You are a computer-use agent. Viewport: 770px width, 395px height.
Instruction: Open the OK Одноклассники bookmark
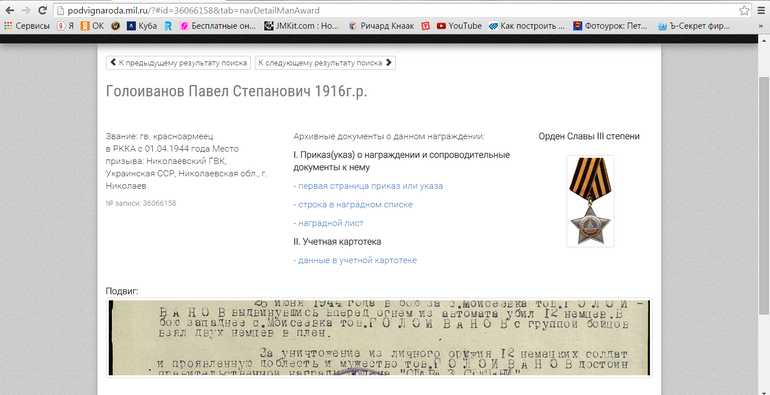pyautogui.click(x=92, y=26)
